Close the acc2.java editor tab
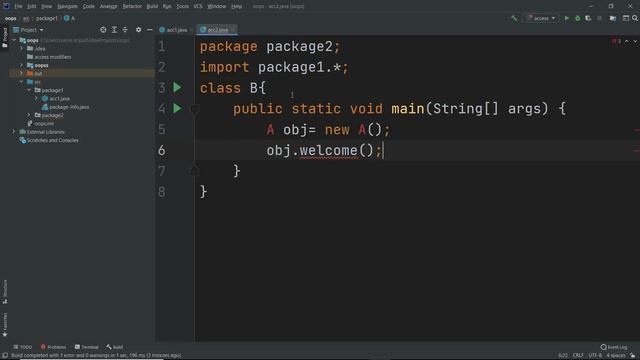This screenshot has width=640, height=360. click(233, 30)
